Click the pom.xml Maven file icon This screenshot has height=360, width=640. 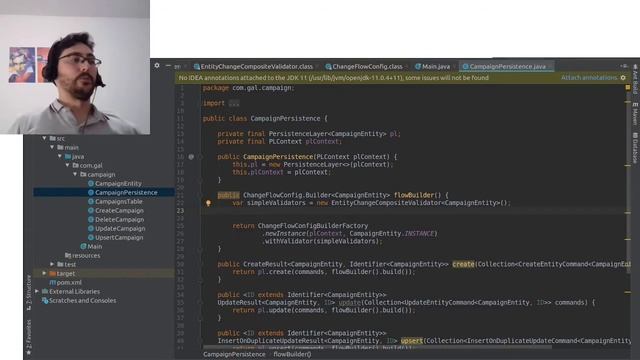click(x=53, y=282)
